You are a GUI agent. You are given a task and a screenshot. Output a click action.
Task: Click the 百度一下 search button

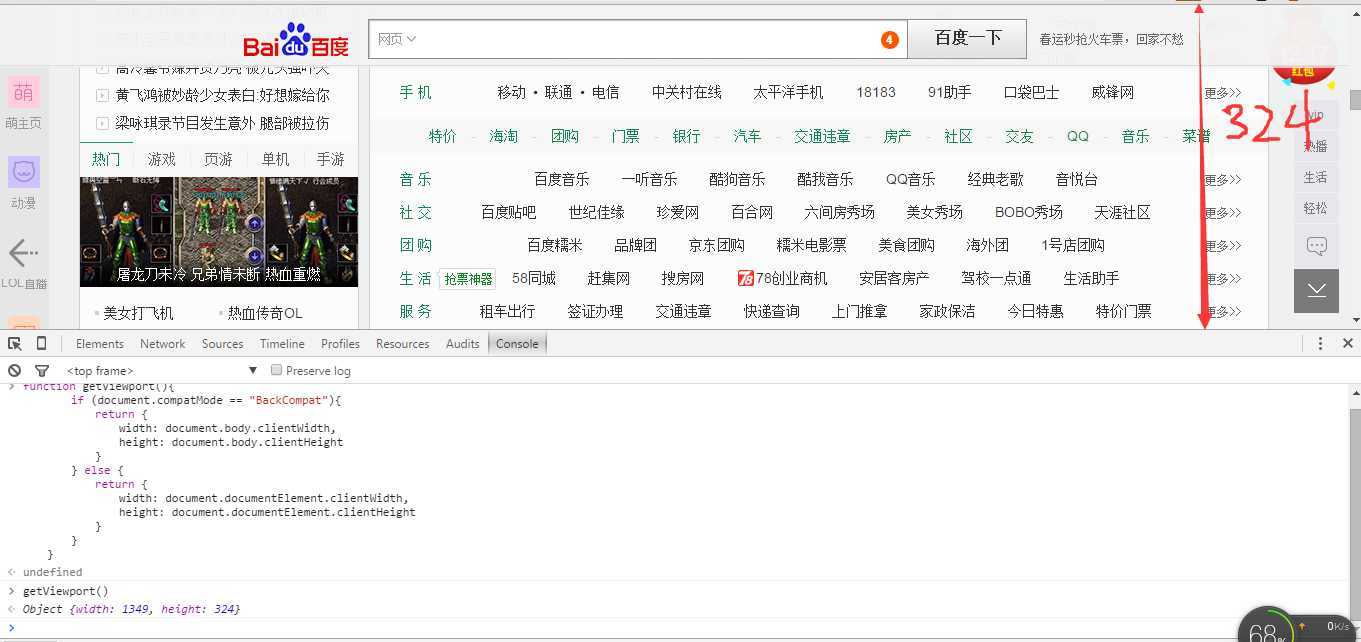pos(967,39)
